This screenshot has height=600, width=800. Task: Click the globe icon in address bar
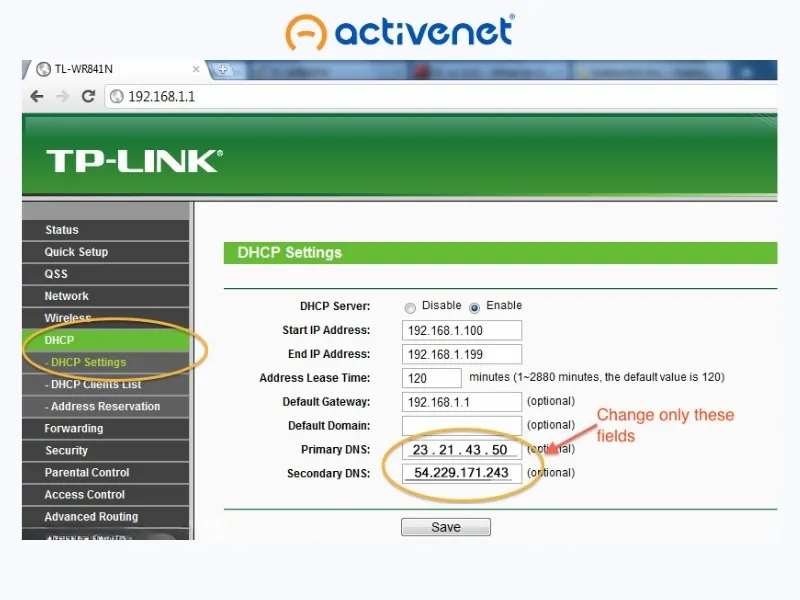(117, 96)
